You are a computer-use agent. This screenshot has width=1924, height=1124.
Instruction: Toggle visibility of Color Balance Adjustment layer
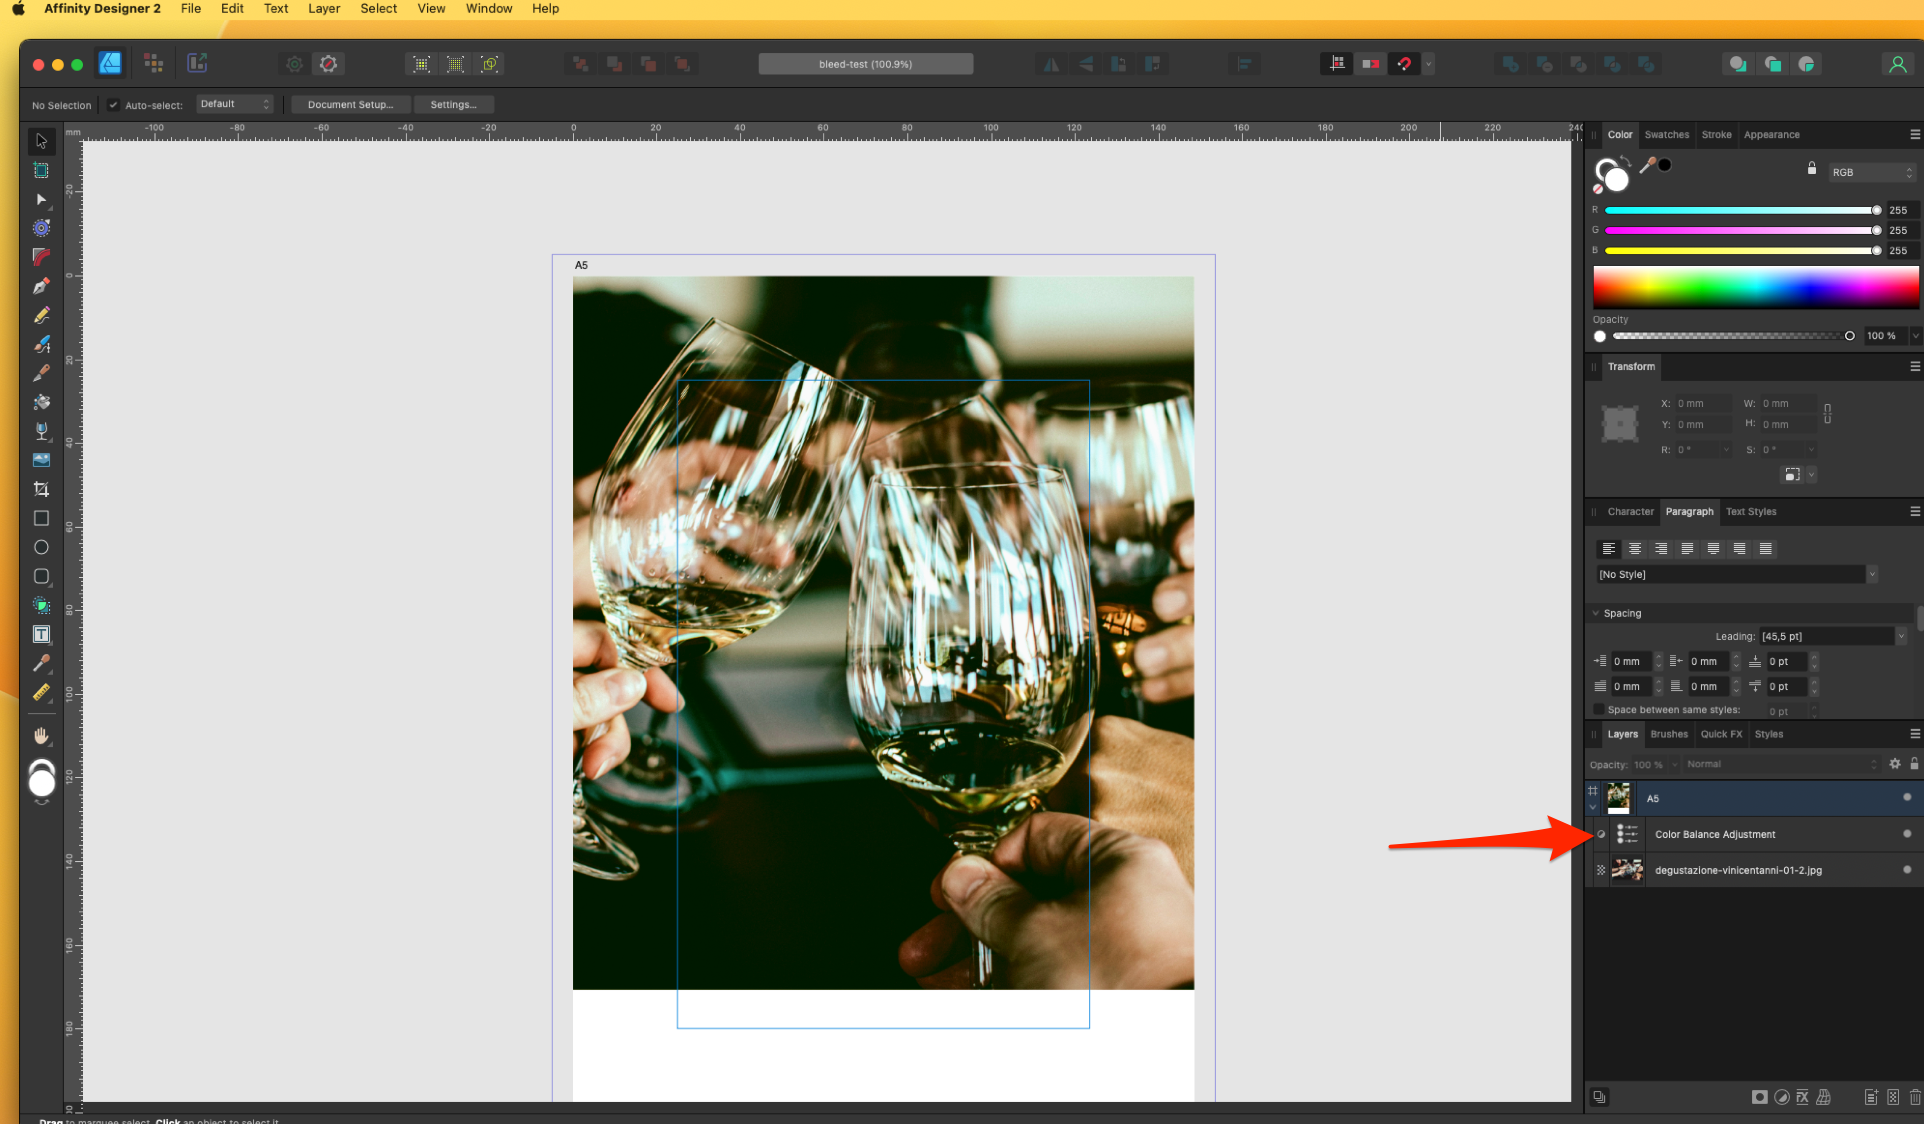point(1906,833)
